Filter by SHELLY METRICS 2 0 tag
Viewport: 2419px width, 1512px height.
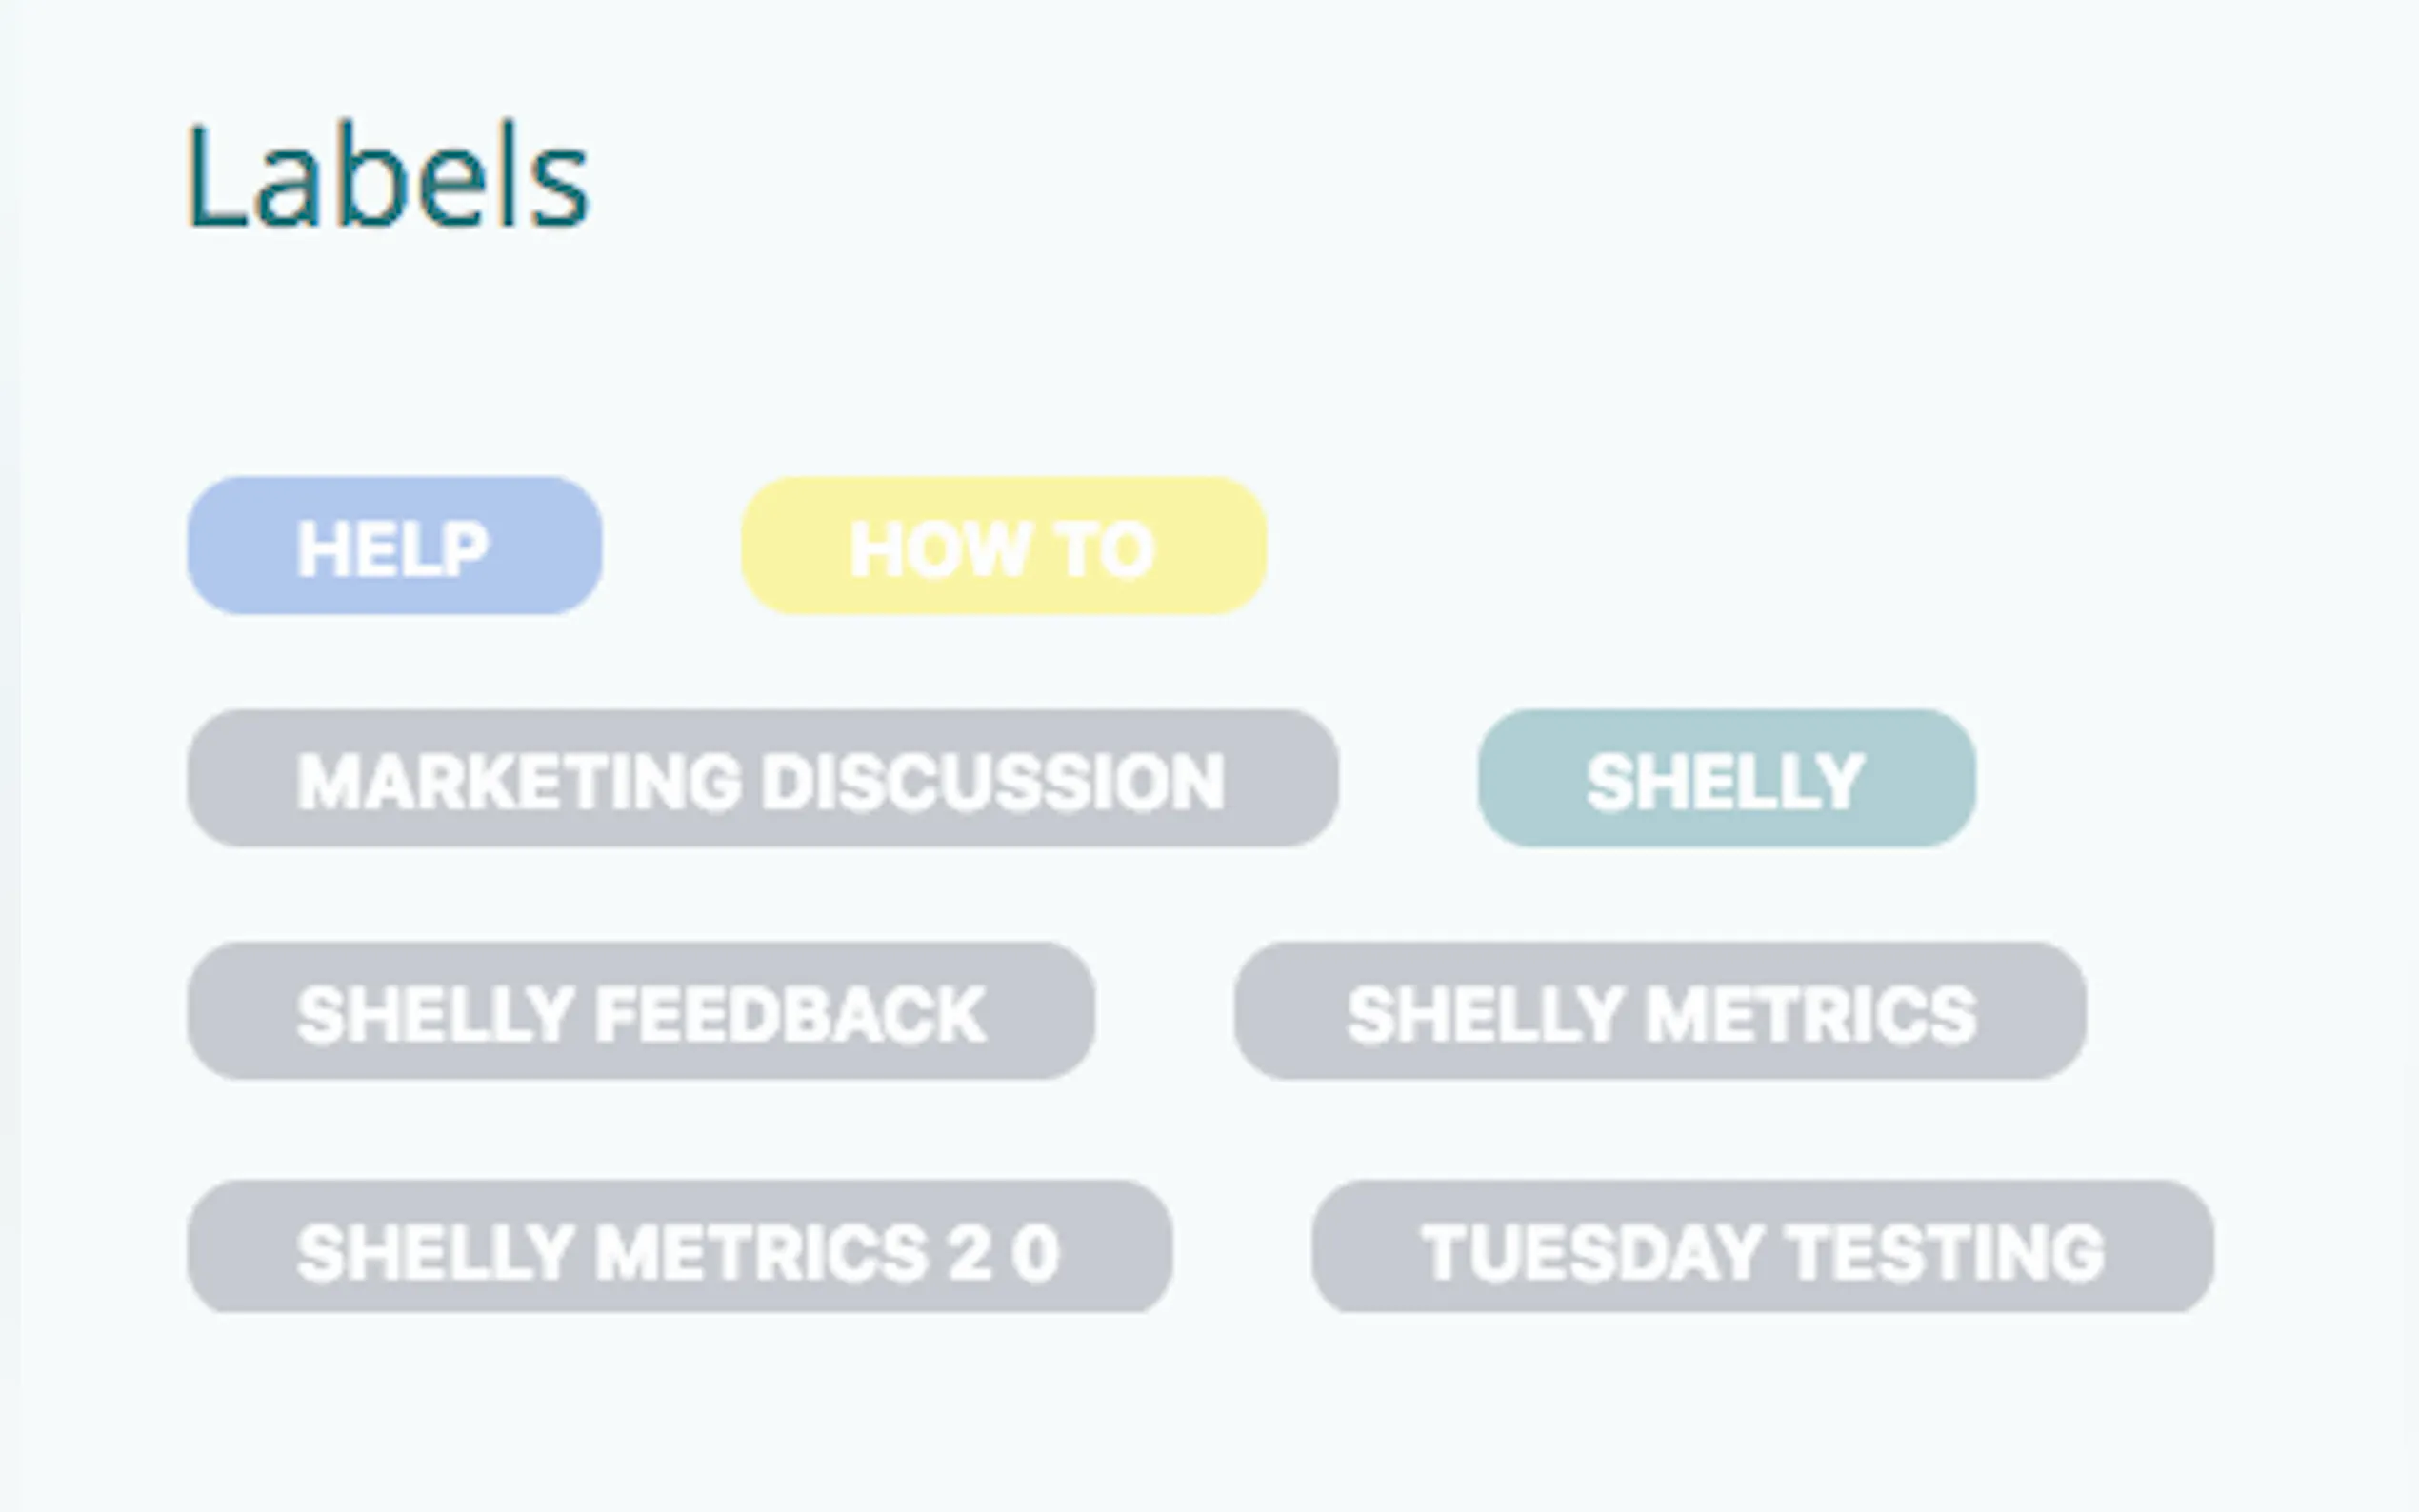[x=679, y=1248]
